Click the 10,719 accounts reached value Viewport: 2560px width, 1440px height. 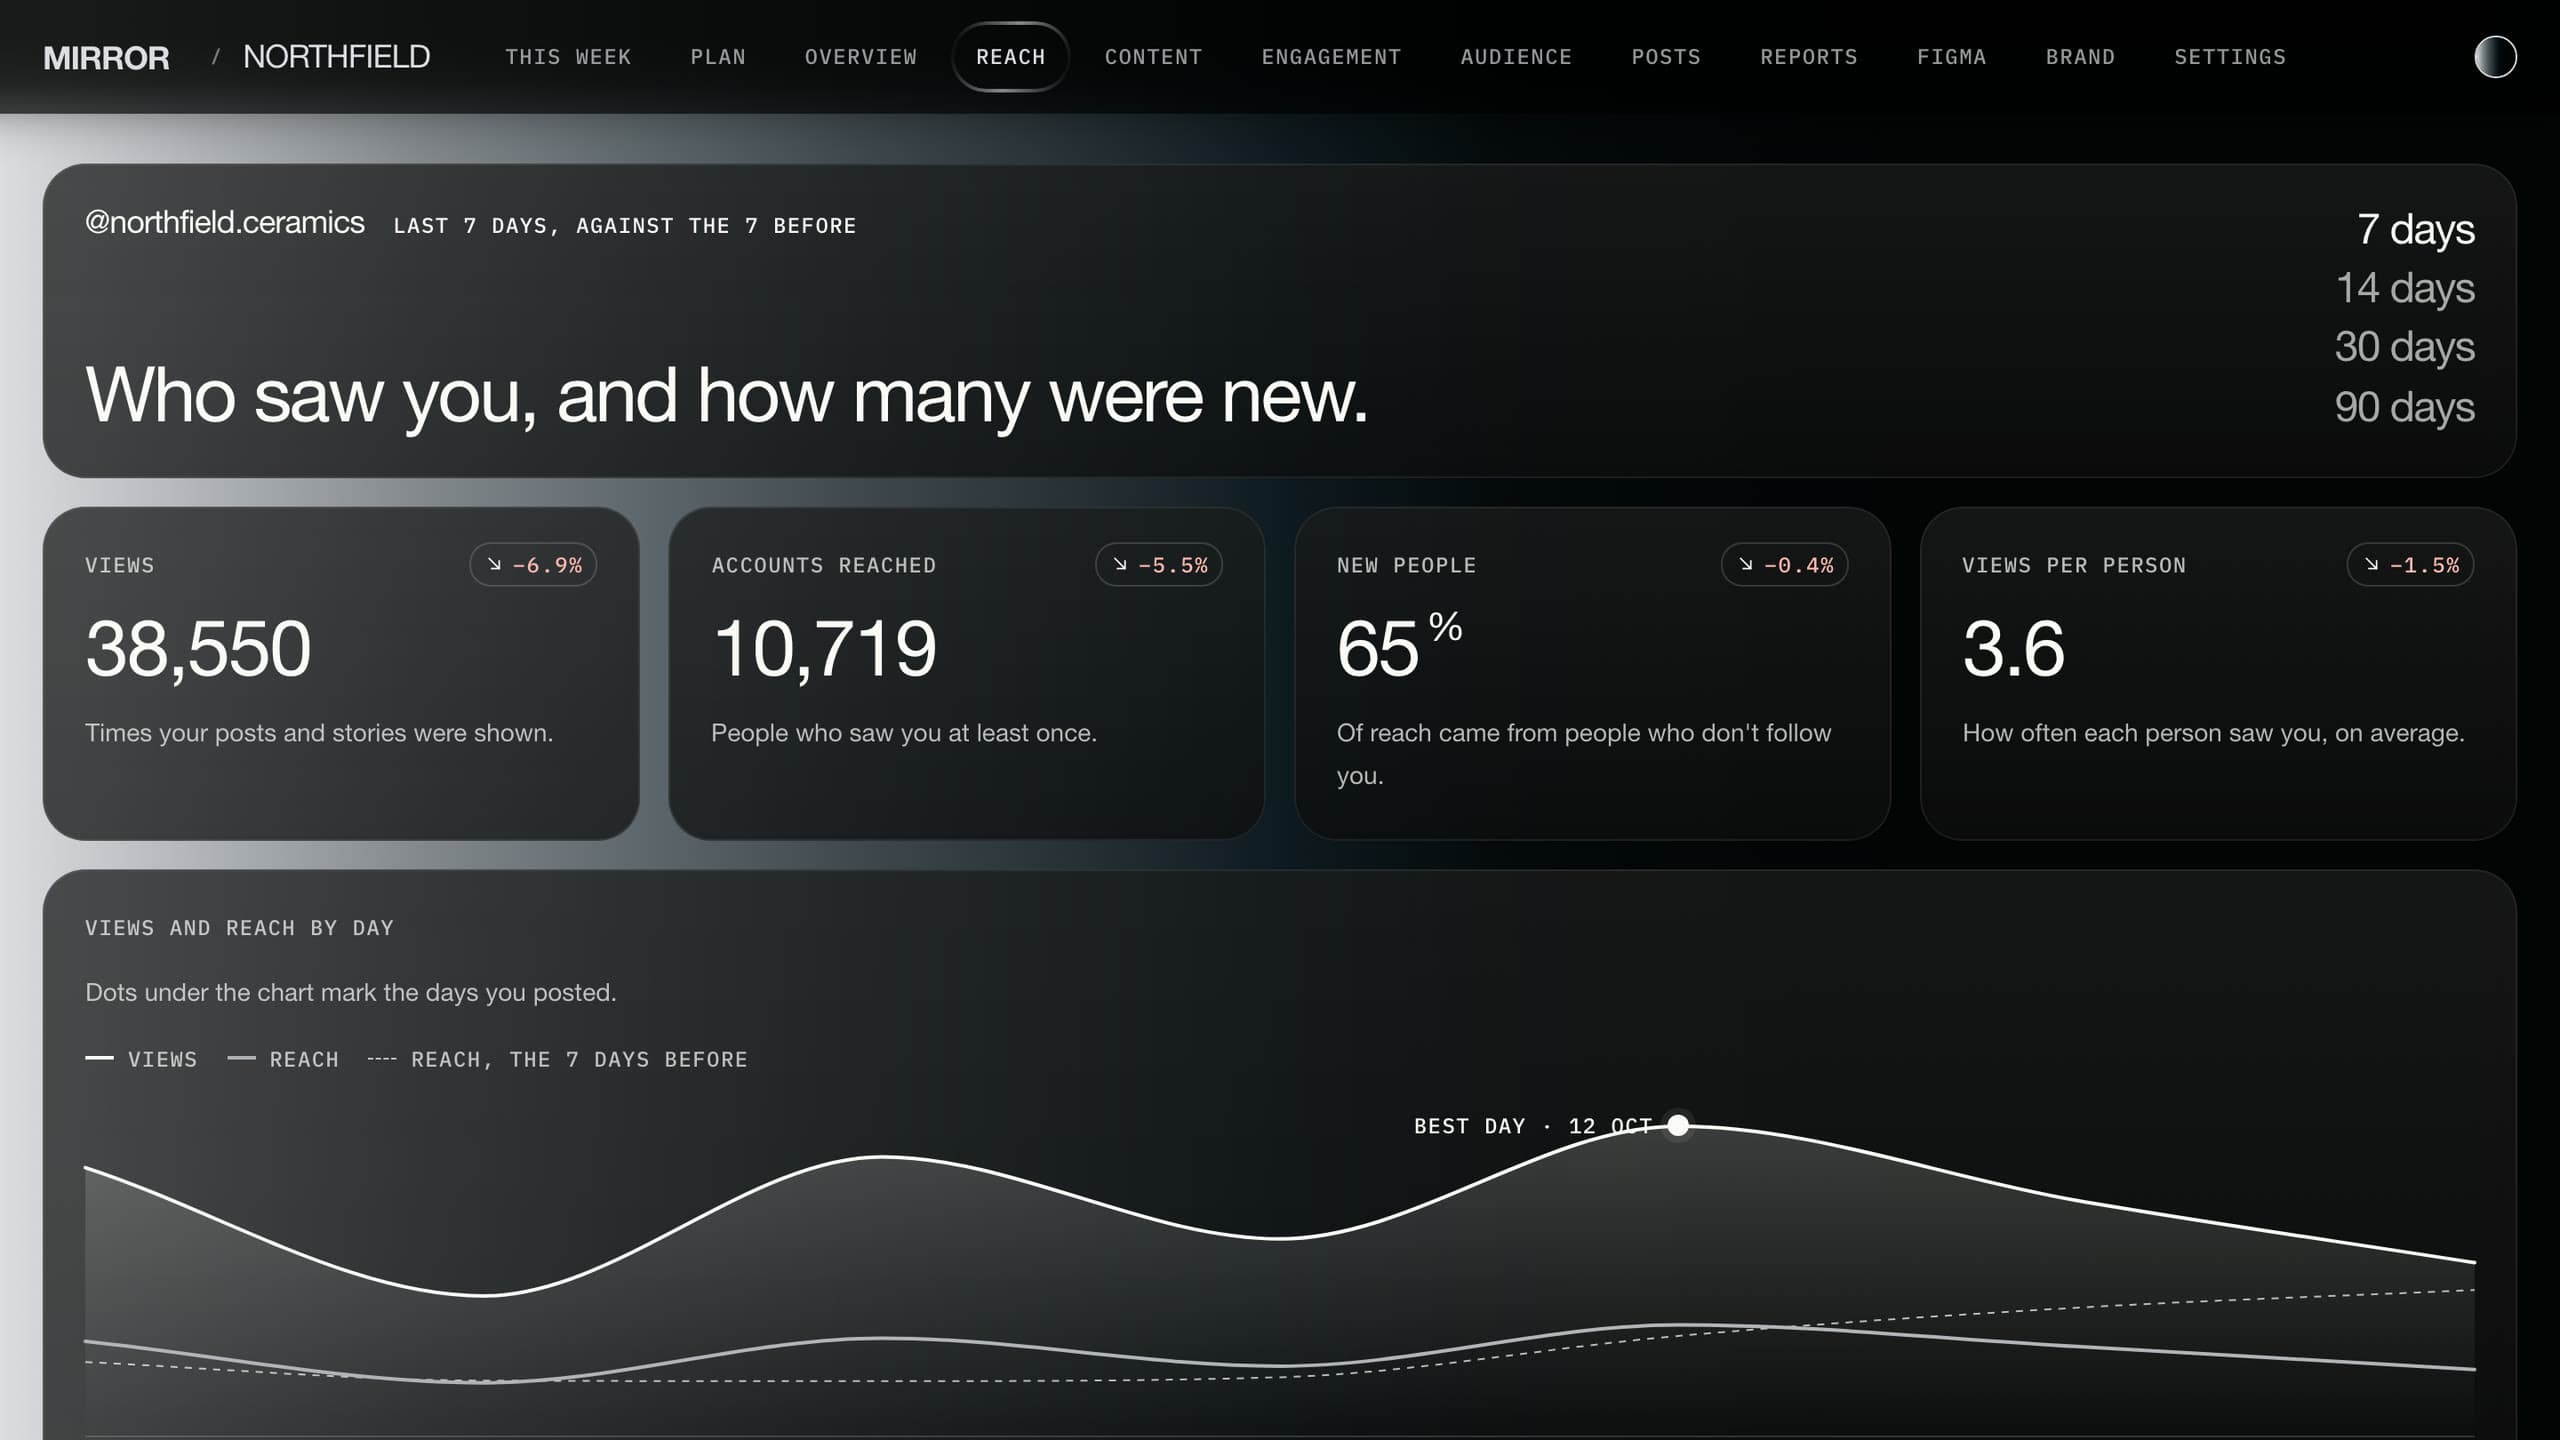tap(824, 648)
